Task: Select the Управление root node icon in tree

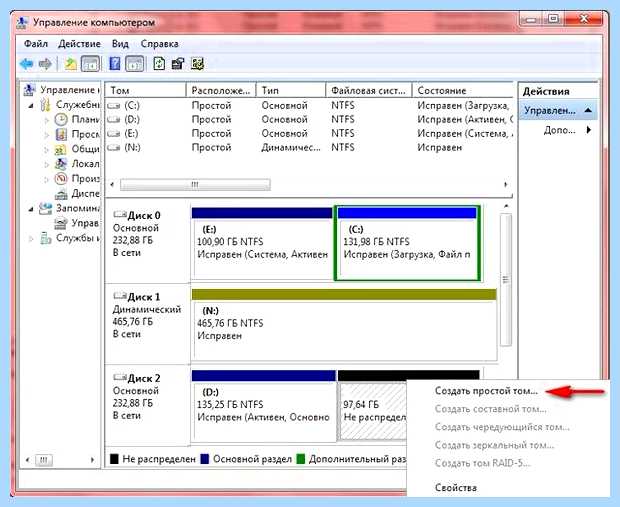Action: point(29,90)
